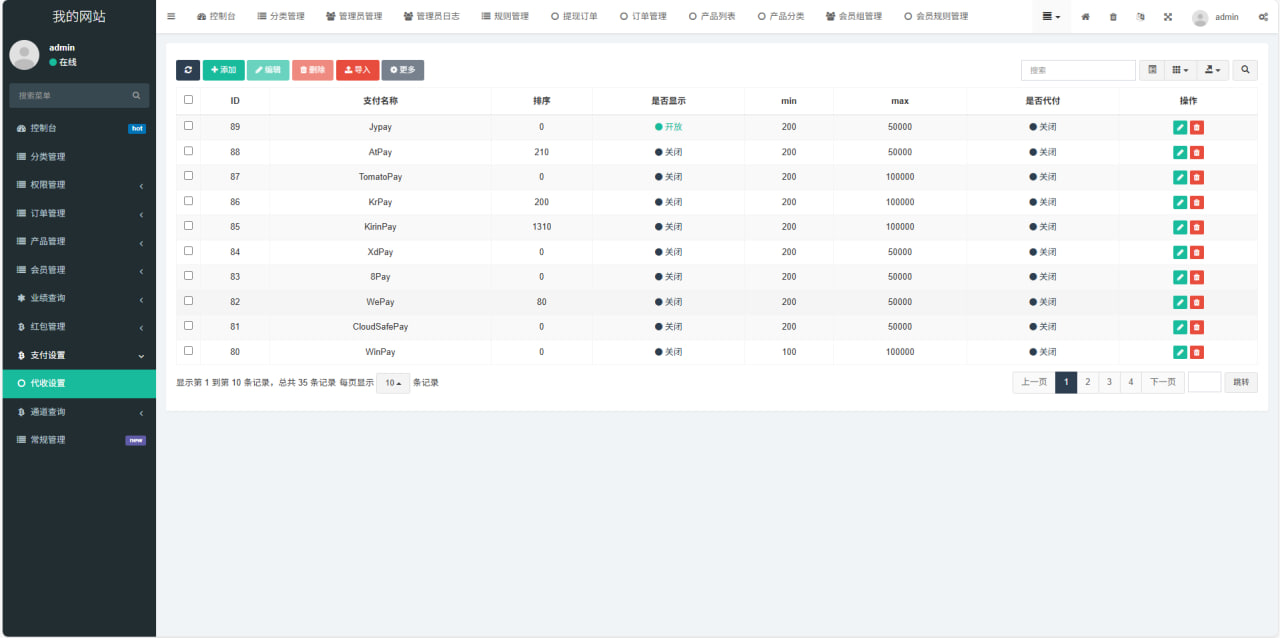Check the row checkbox for AtPay
The height and width of the screenshot is (638, 1280).
(x=188, y=151)
